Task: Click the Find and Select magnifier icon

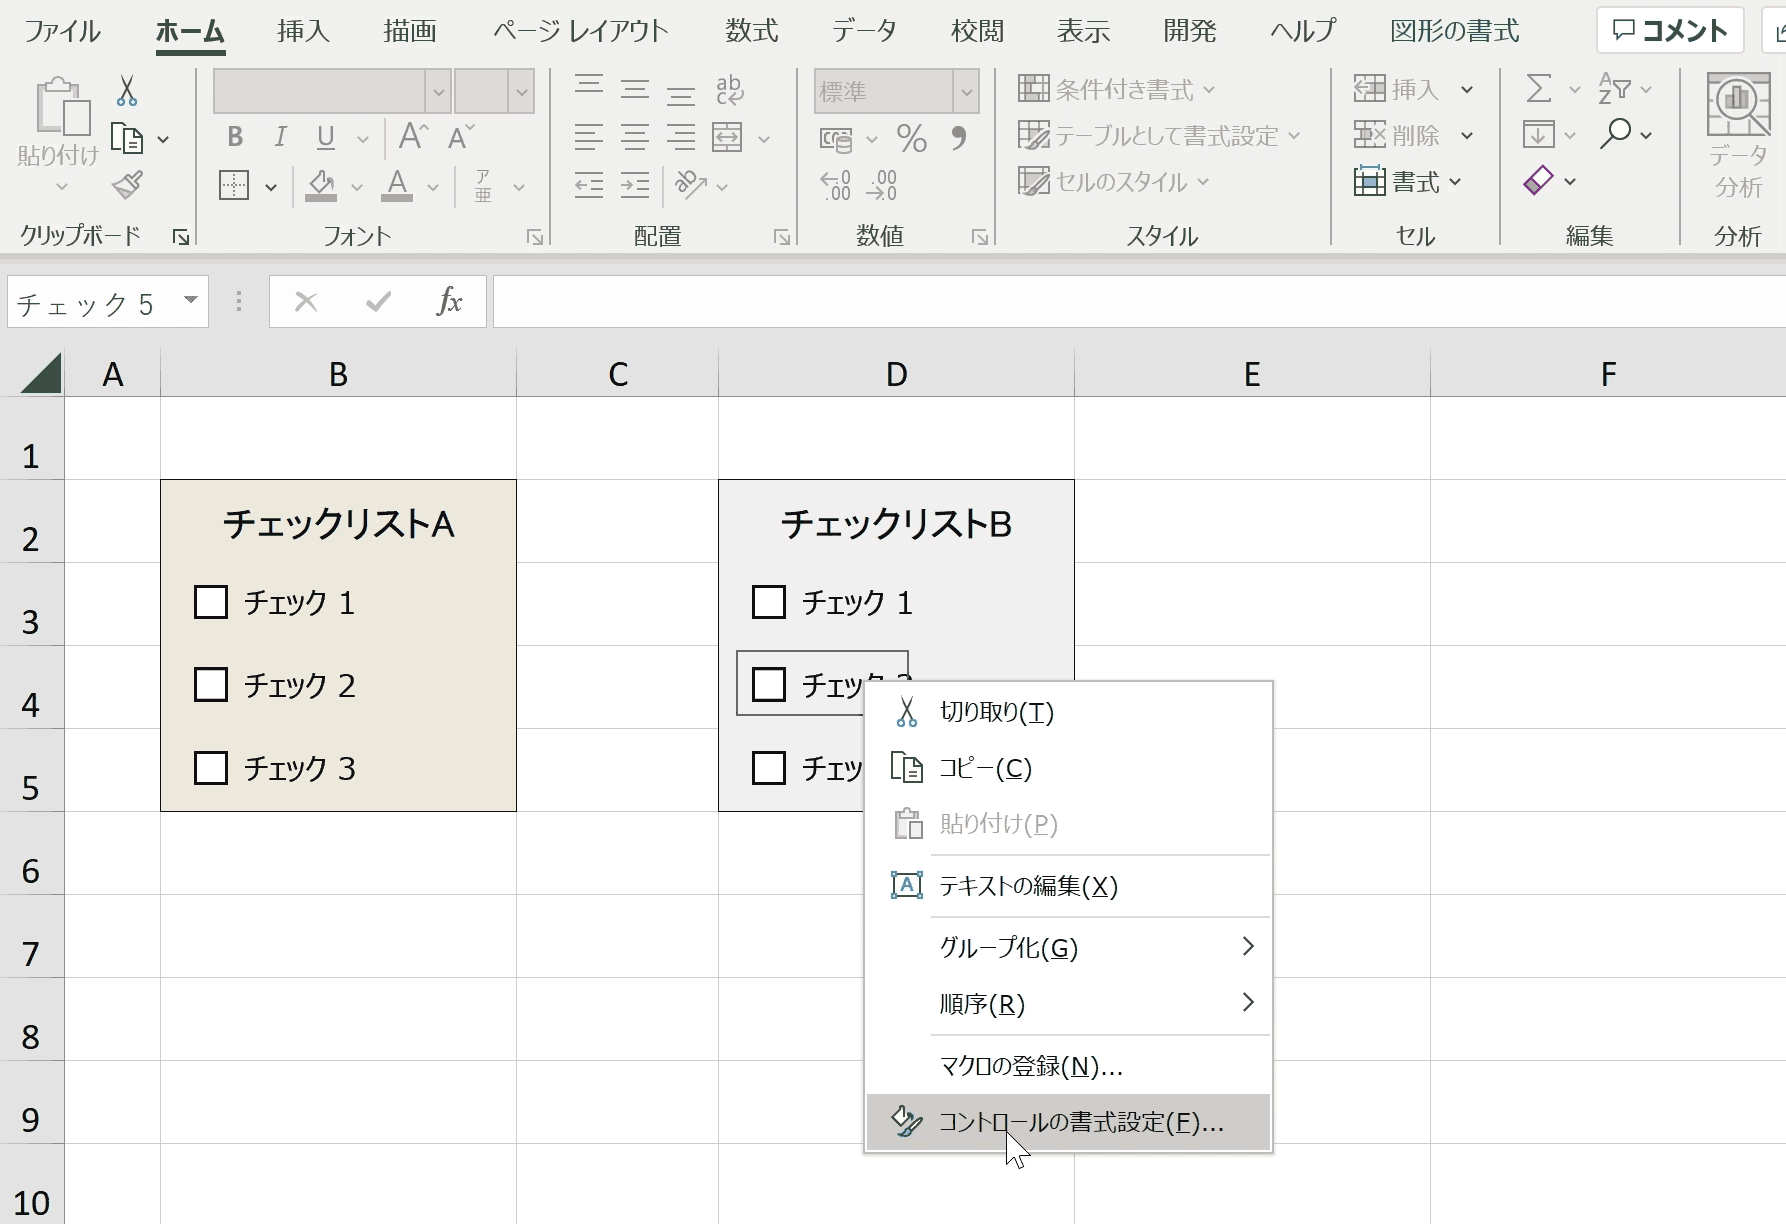Action: tap(1615, 134)
